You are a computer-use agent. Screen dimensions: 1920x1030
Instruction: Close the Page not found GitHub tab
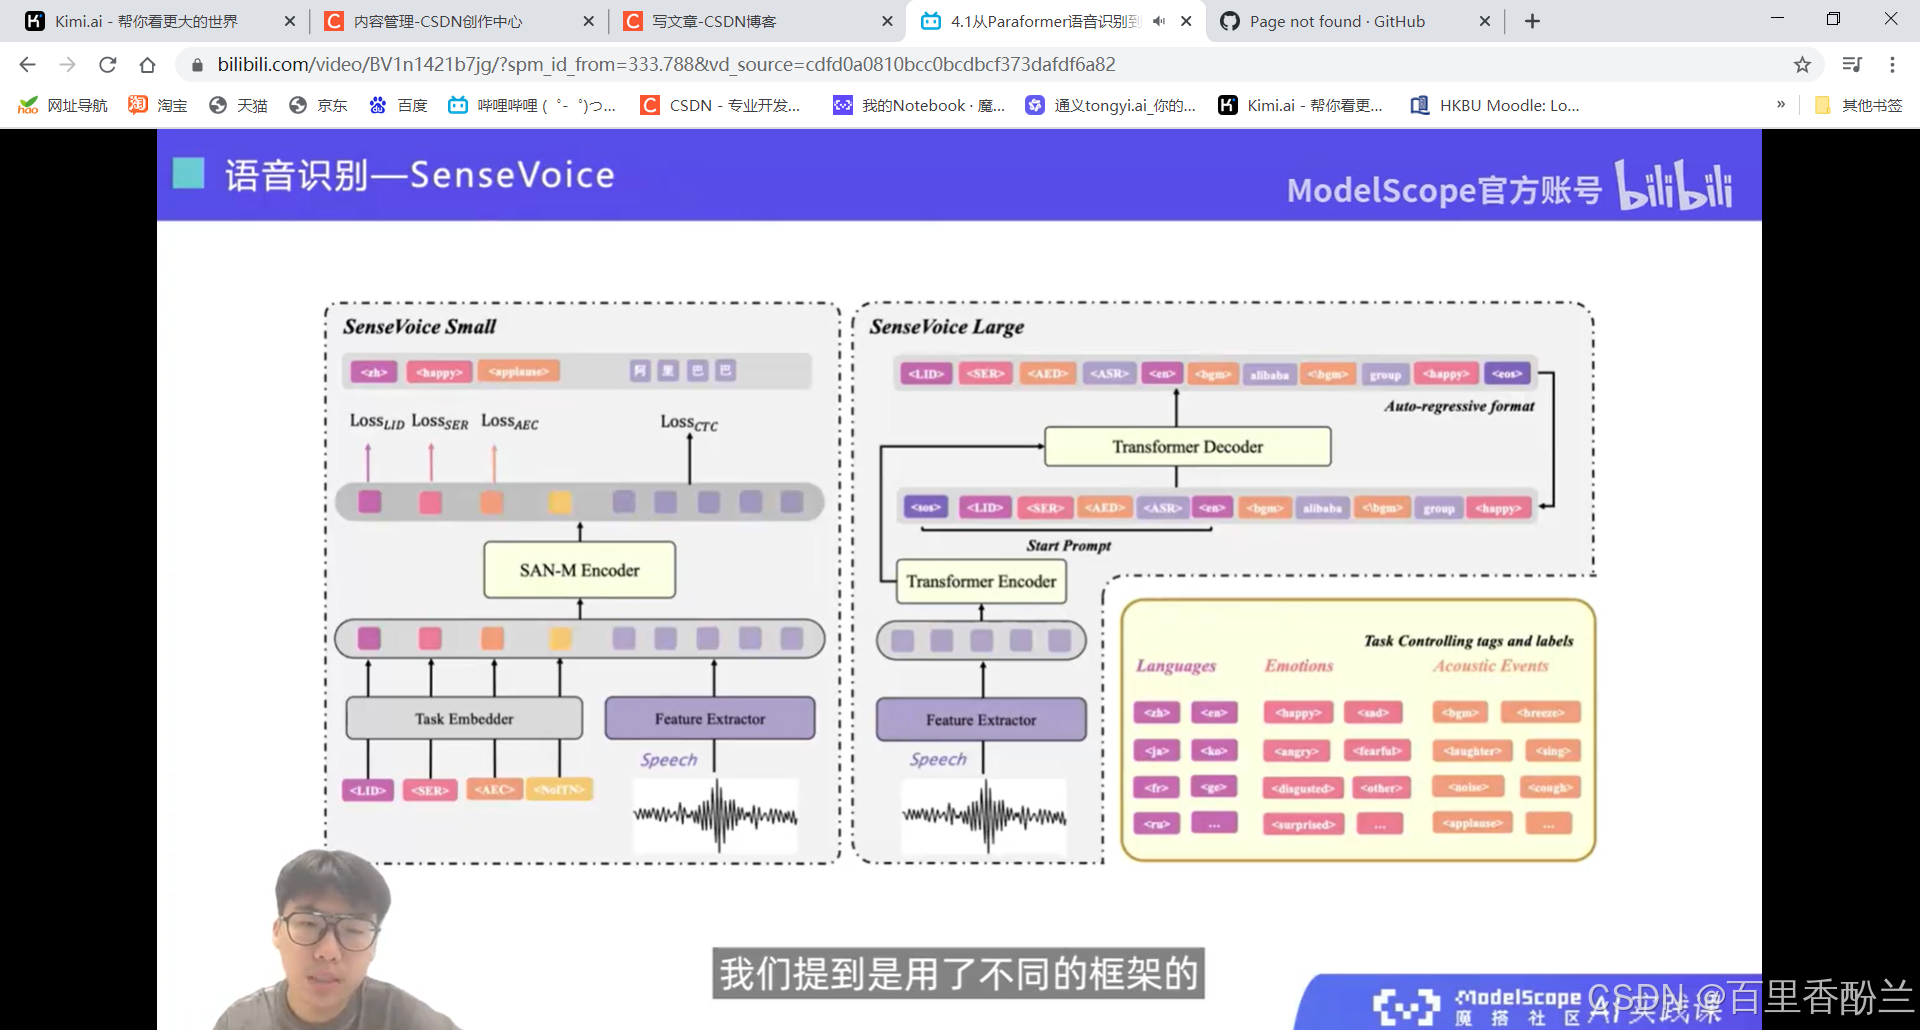point(1485,21)
